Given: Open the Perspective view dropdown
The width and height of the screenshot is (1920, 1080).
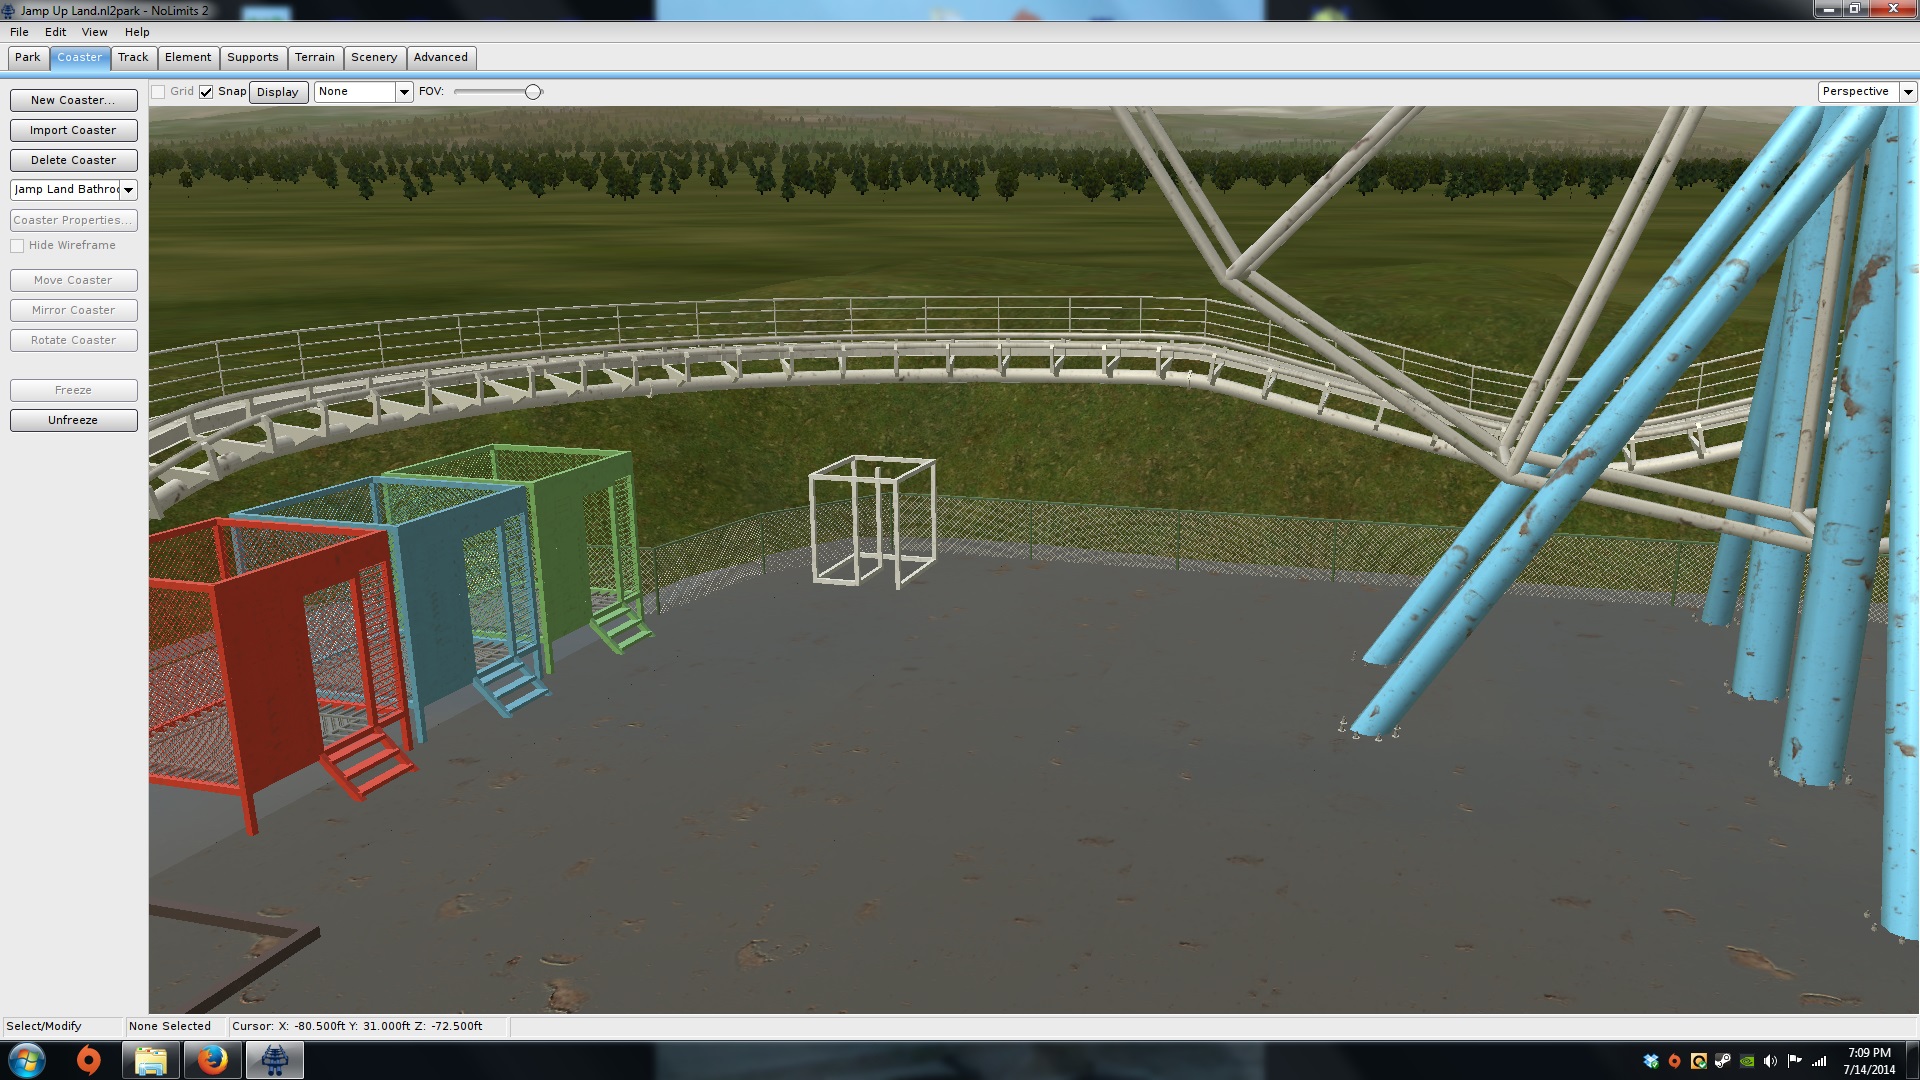Looking at the screenshot, I should [x=1908, y=92].
